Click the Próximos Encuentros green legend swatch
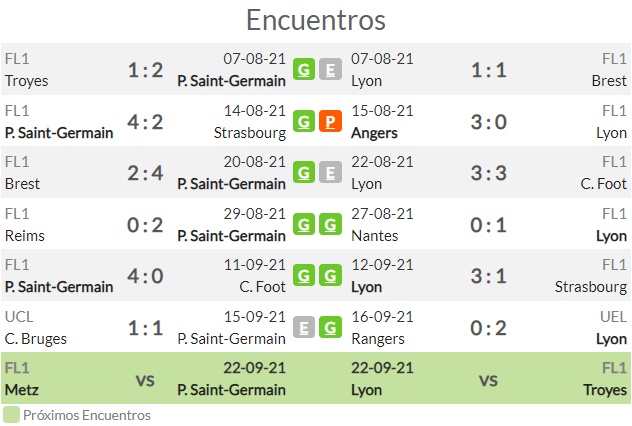The width and height of the screenshot is (632, 426). click(11, 415)
